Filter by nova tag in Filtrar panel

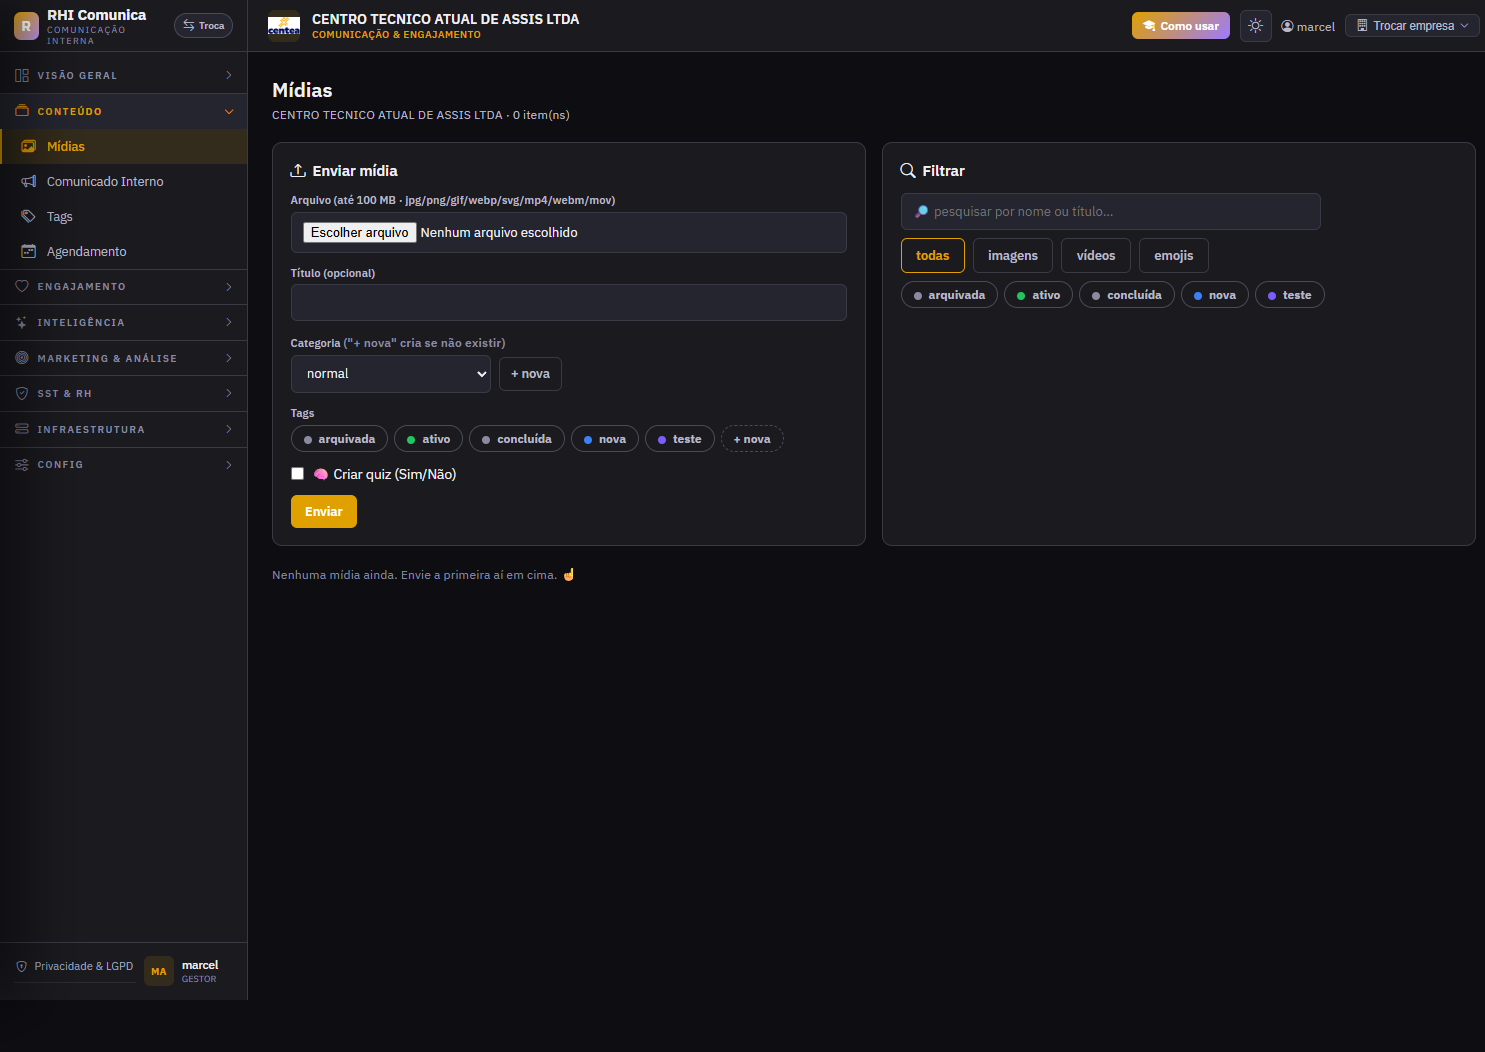1215,295
